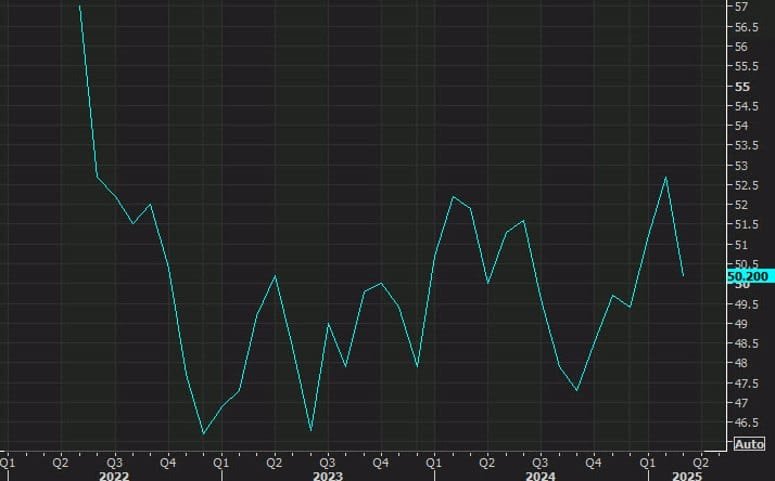Viewport: 775px width, 481px height.
Task: Click the late 2024 trough near 47.3
Action: point(577,390)
